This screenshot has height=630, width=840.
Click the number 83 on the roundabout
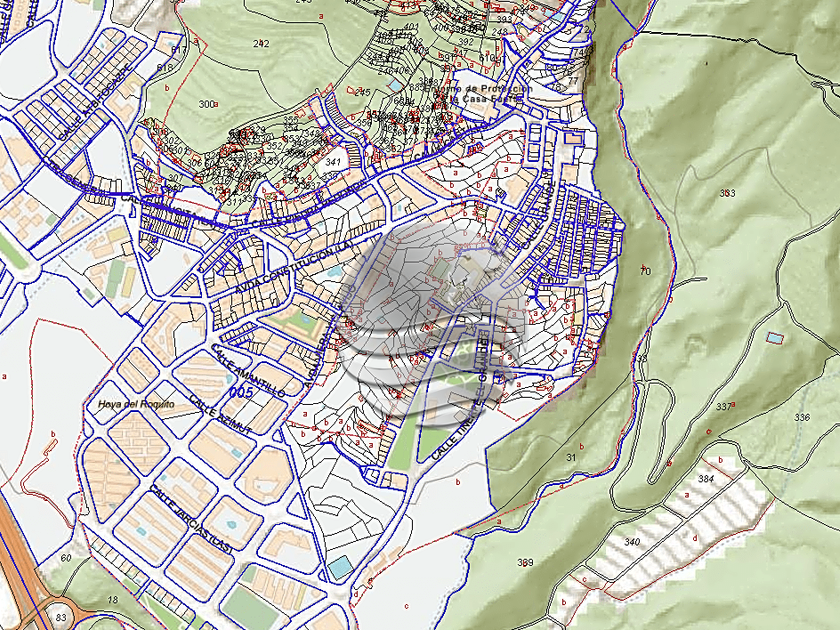point(61,618)
